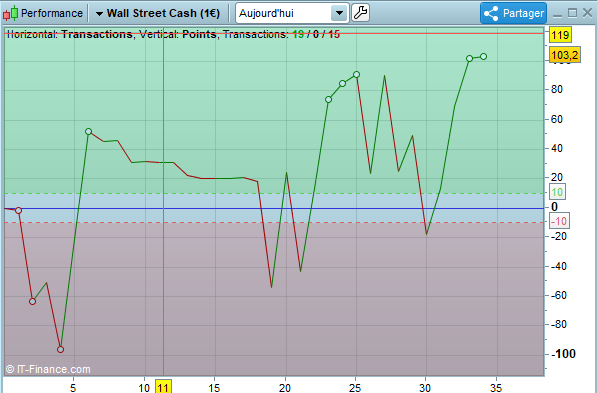
Task: Click the last green data point circle
Action: click(x=484, y=57)
